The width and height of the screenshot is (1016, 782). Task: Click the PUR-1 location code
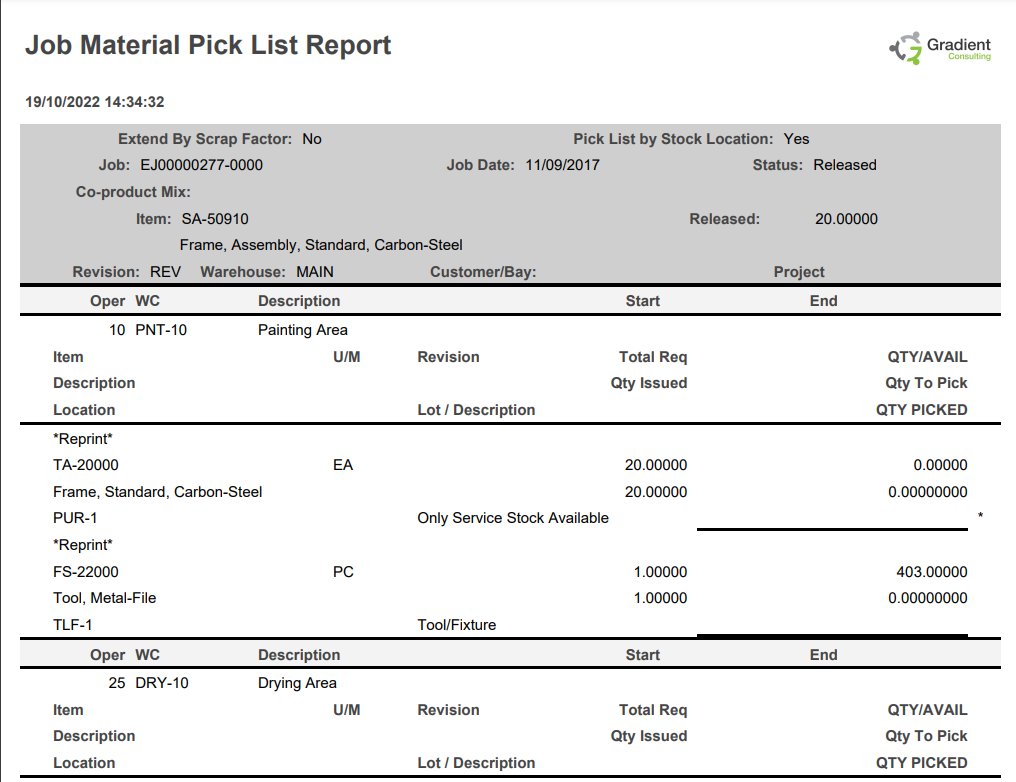coord(75,518)
